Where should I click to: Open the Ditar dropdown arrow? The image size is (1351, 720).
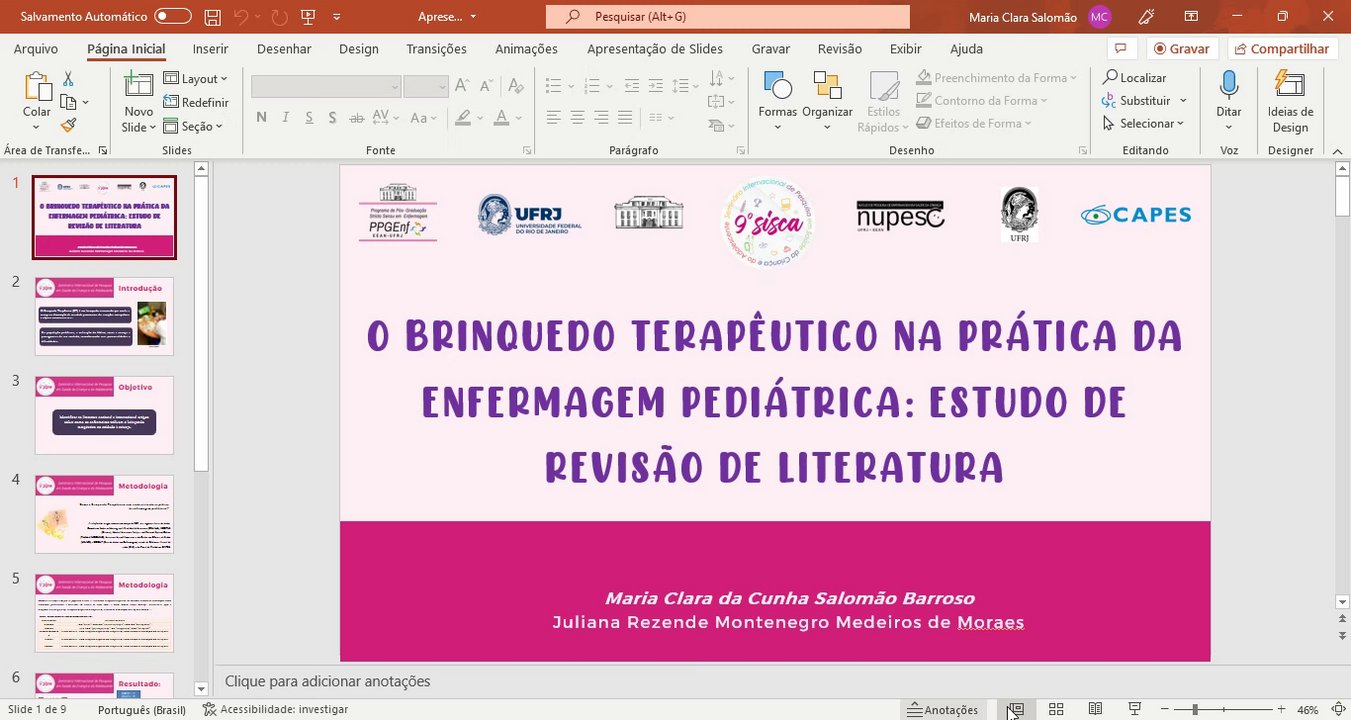[x=1229, y=127]
